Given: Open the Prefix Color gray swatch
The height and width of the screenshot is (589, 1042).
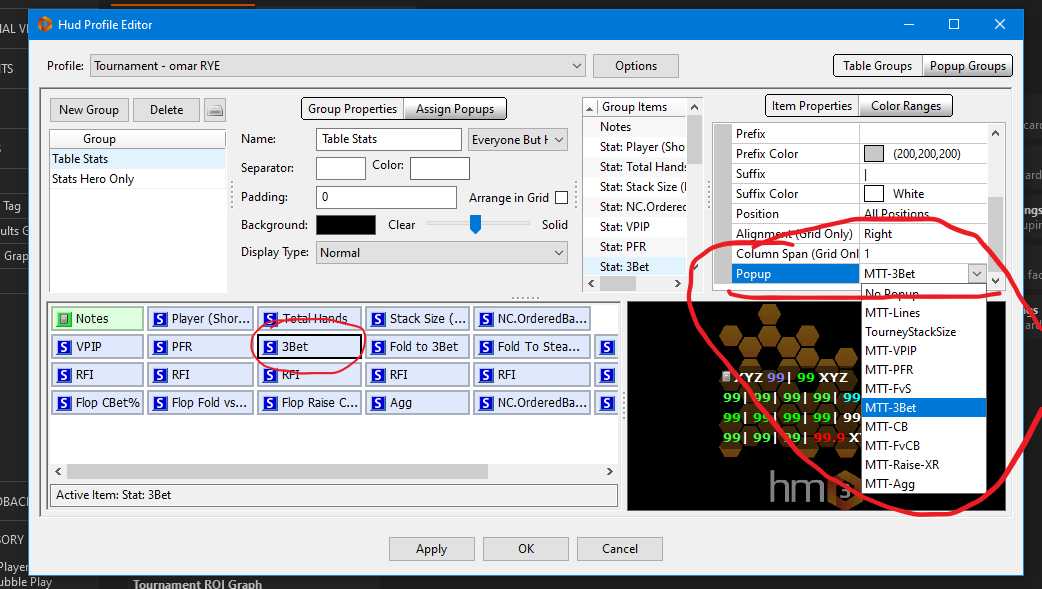Looking at the screenshot, I should point(874,154).
